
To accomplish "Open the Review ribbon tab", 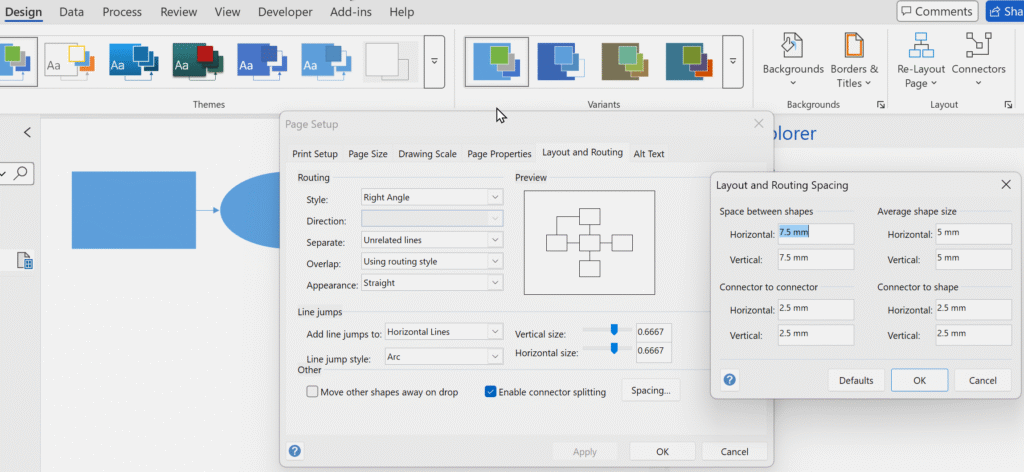I will click(179, 12).
